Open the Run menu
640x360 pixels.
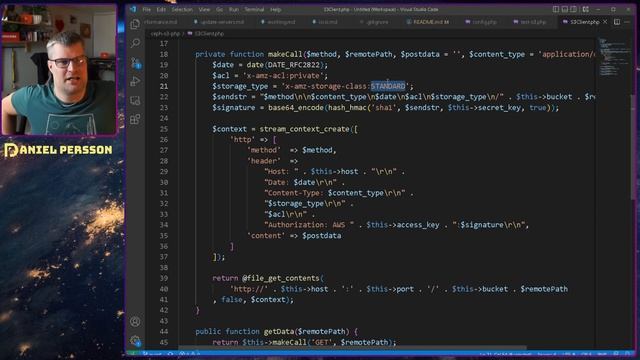click(x=233, y=9)
